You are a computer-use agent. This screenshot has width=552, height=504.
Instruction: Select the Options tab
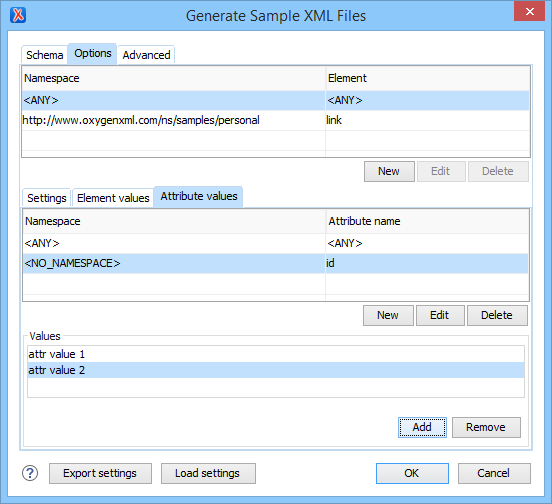93,53
